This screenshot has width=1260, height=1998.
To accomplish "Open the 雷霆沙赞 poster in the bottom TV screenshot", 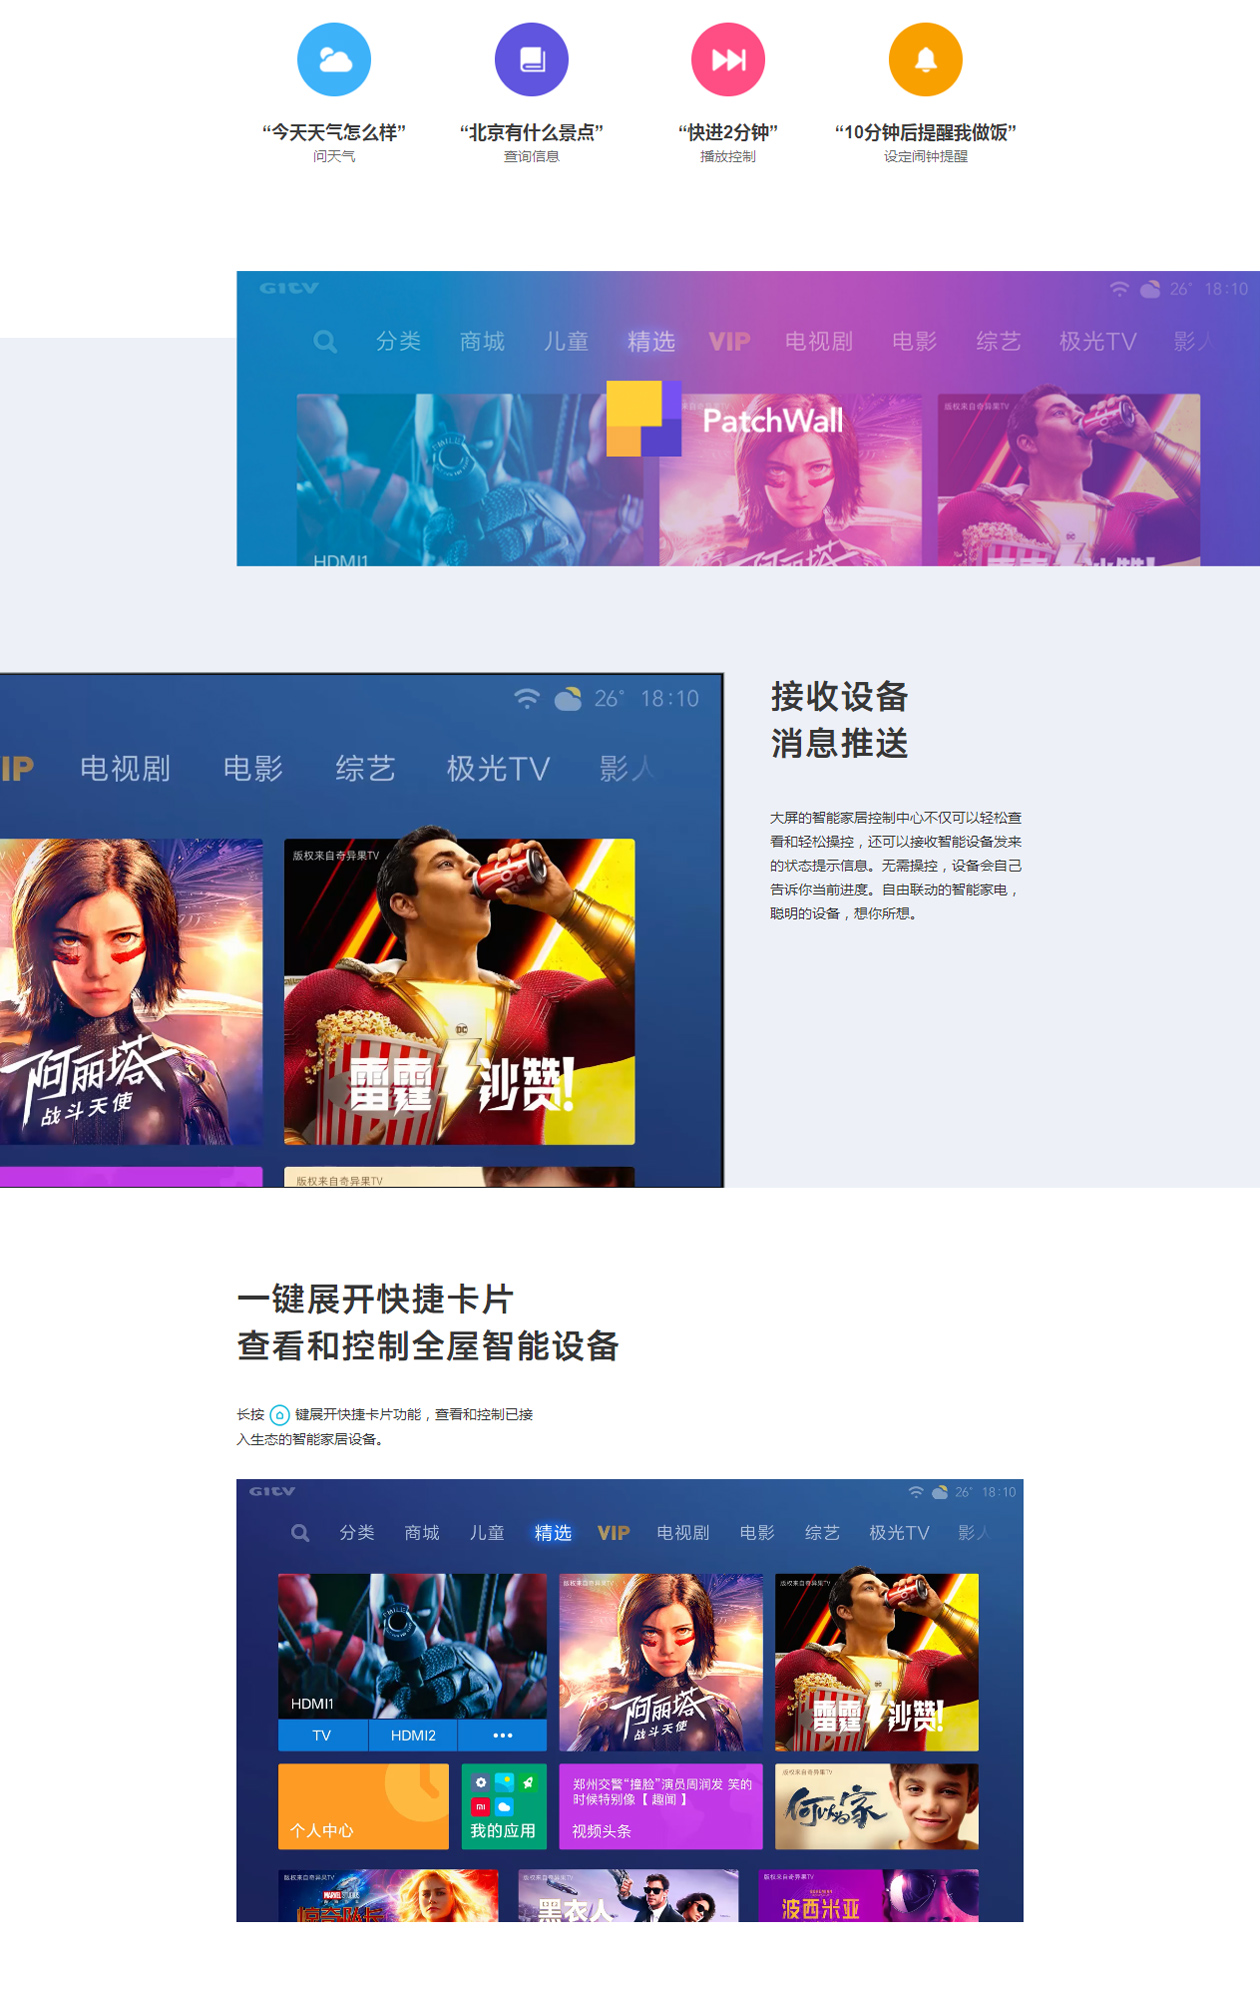I will [x=877, y=1662].
